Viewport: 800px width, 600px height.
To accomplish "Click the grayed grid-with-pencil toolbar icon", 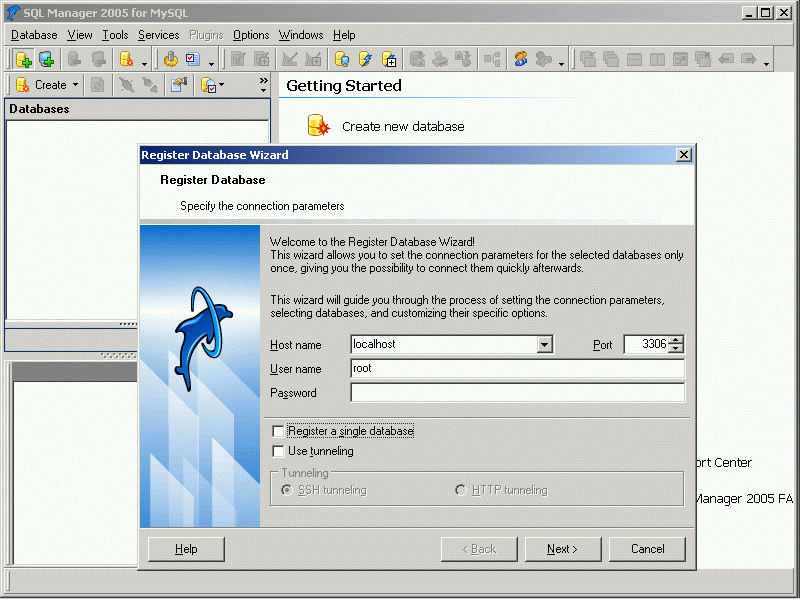I will pyautogui.click(x=238, y=59).
